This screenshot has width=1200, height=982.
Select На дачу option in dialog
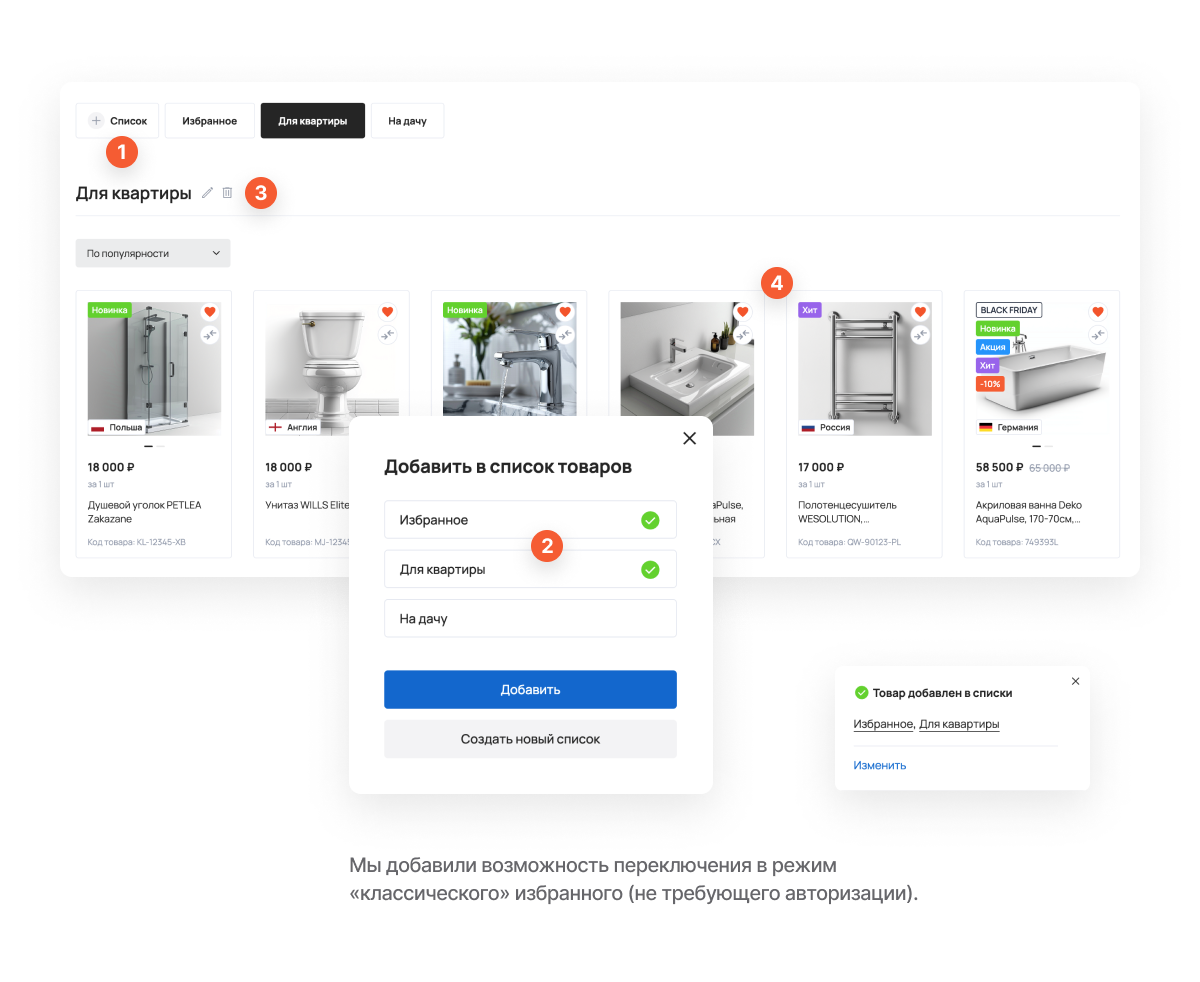530,618
